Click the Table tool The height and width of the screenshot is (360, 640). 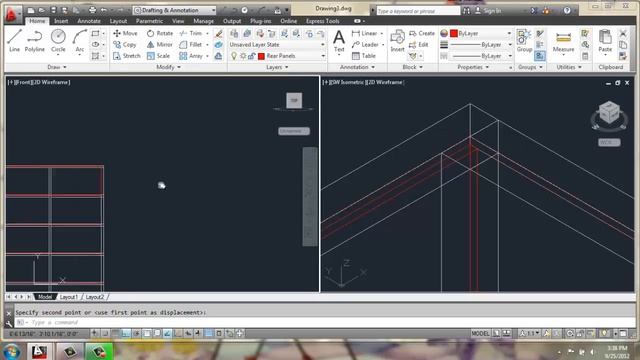(364, 56)
